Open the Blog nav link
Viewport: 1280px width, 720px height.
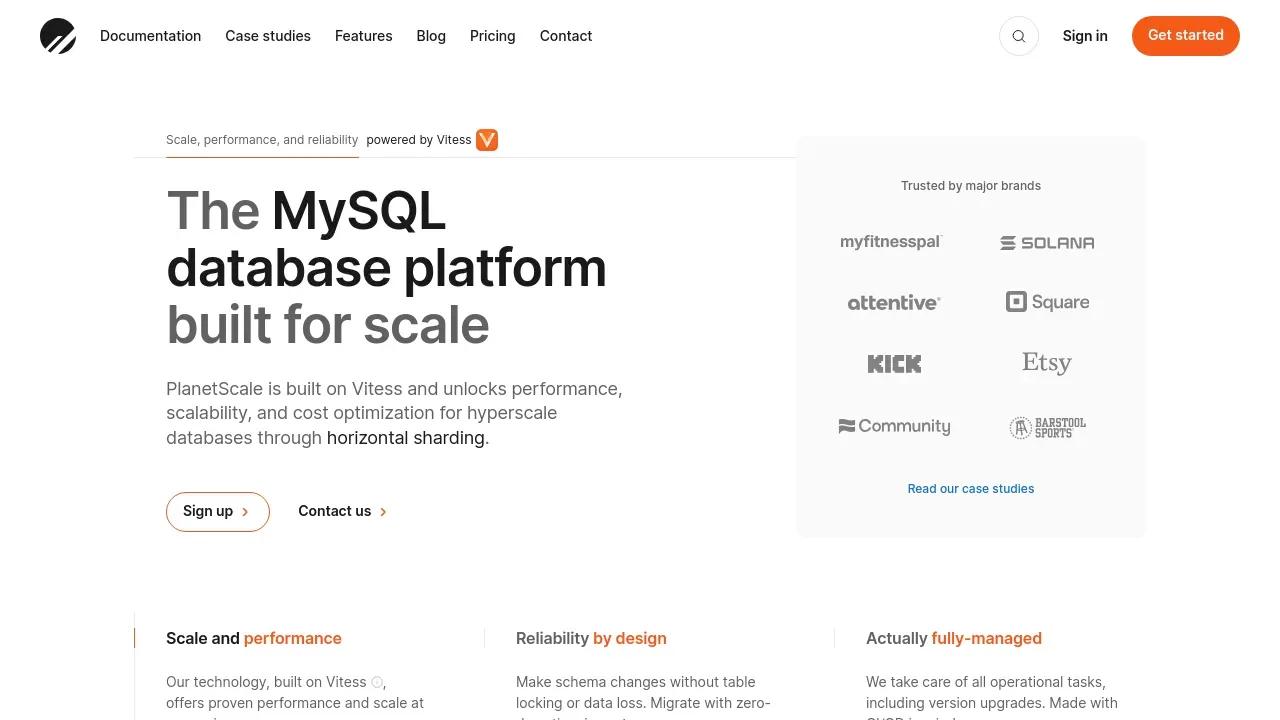(x=431, y=36)
